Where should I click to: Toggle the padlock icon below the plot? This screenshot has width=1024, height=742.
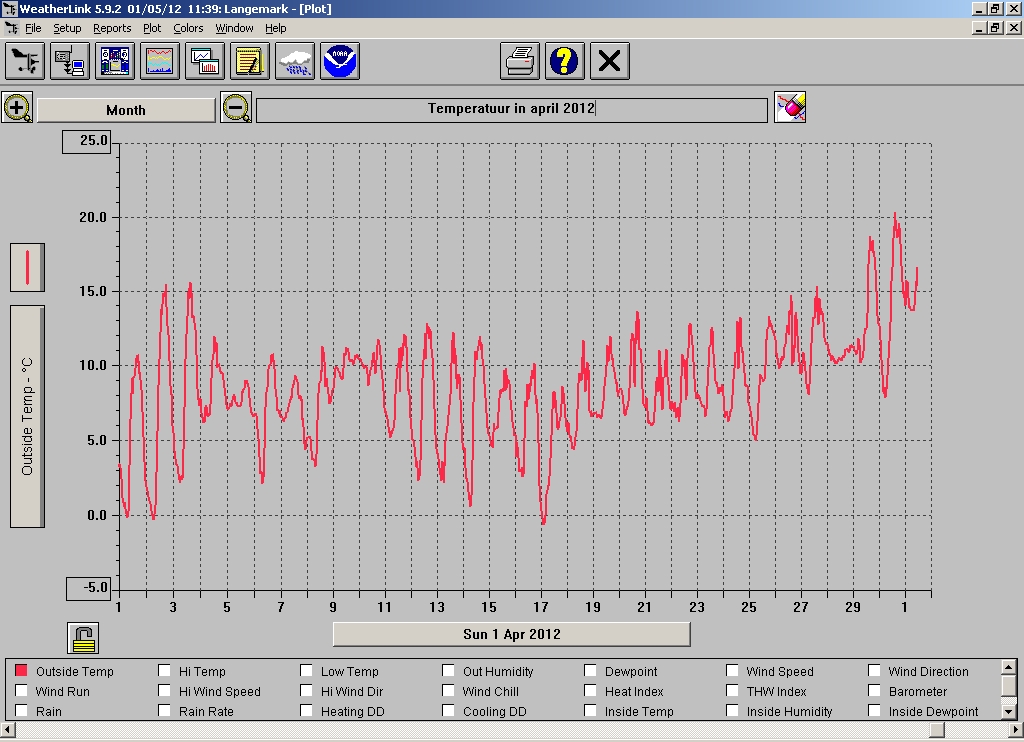point(83,638)
